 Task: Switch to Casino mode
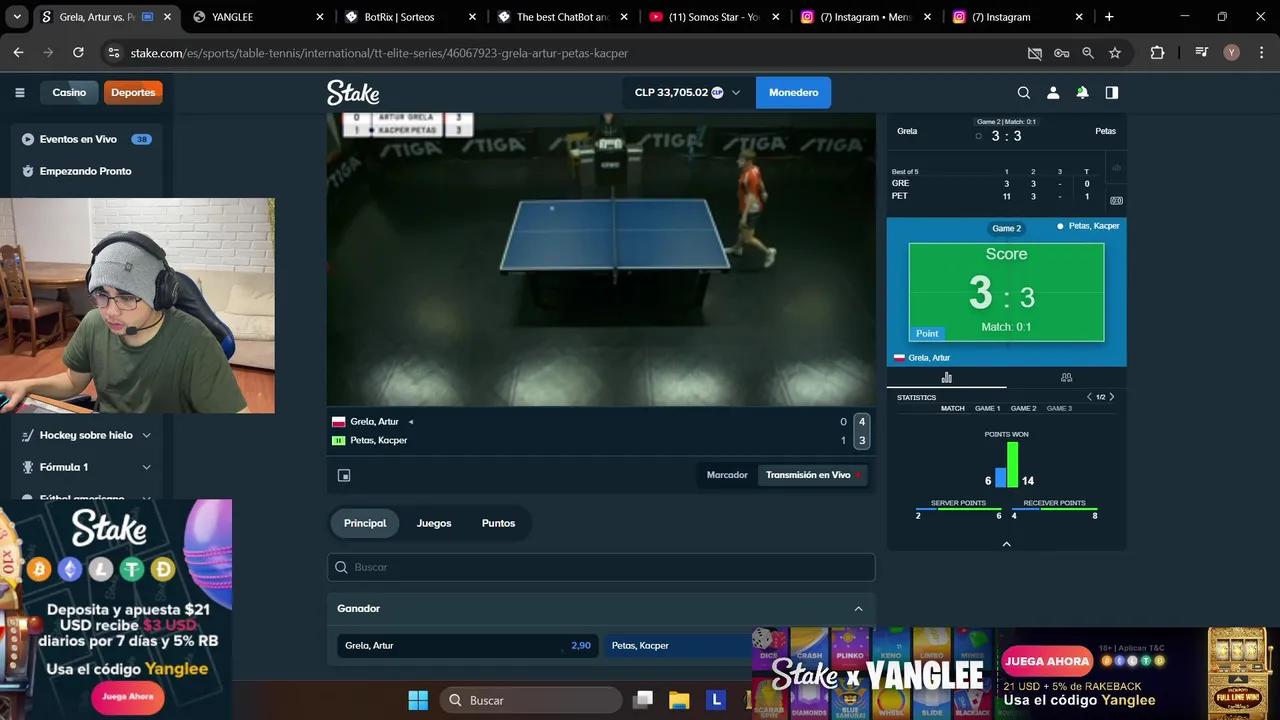click(69, 92)
